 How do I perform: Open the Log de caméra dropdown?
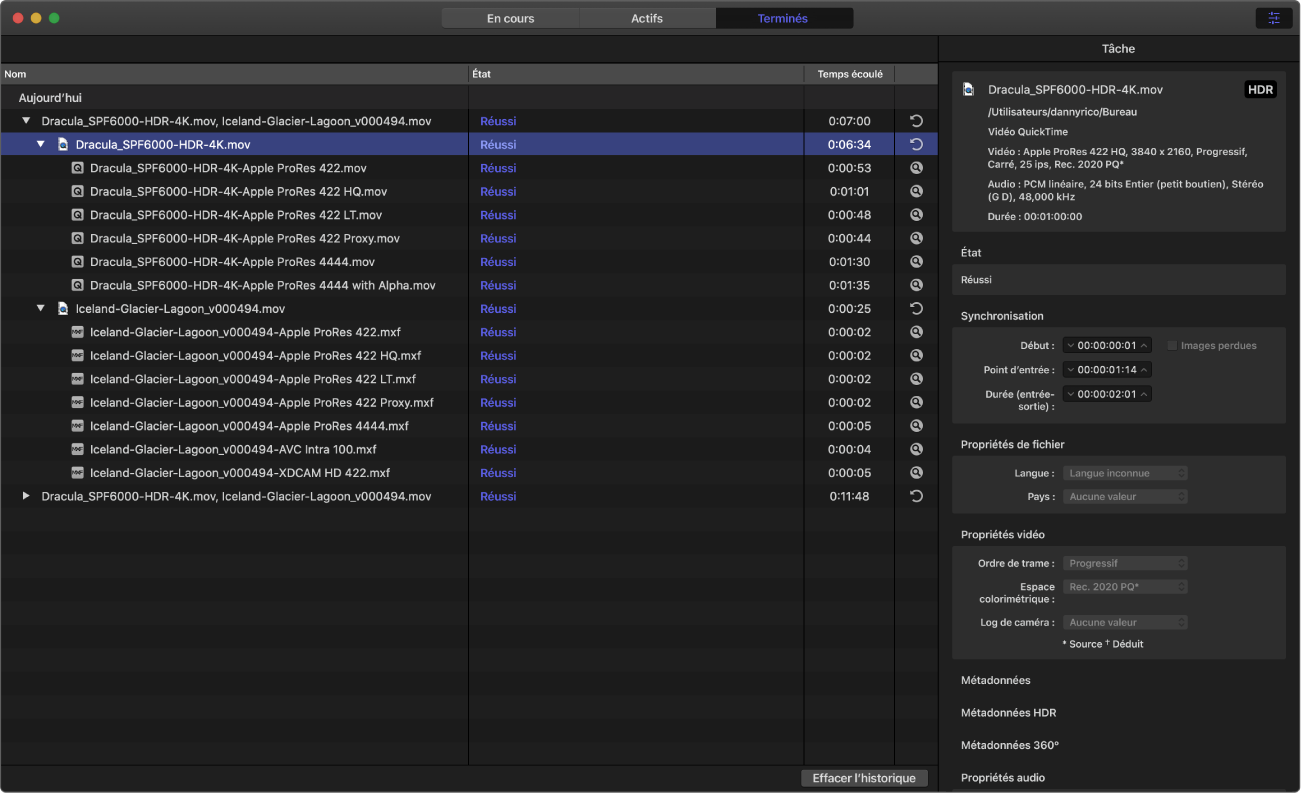click(x=1126, y=622)
